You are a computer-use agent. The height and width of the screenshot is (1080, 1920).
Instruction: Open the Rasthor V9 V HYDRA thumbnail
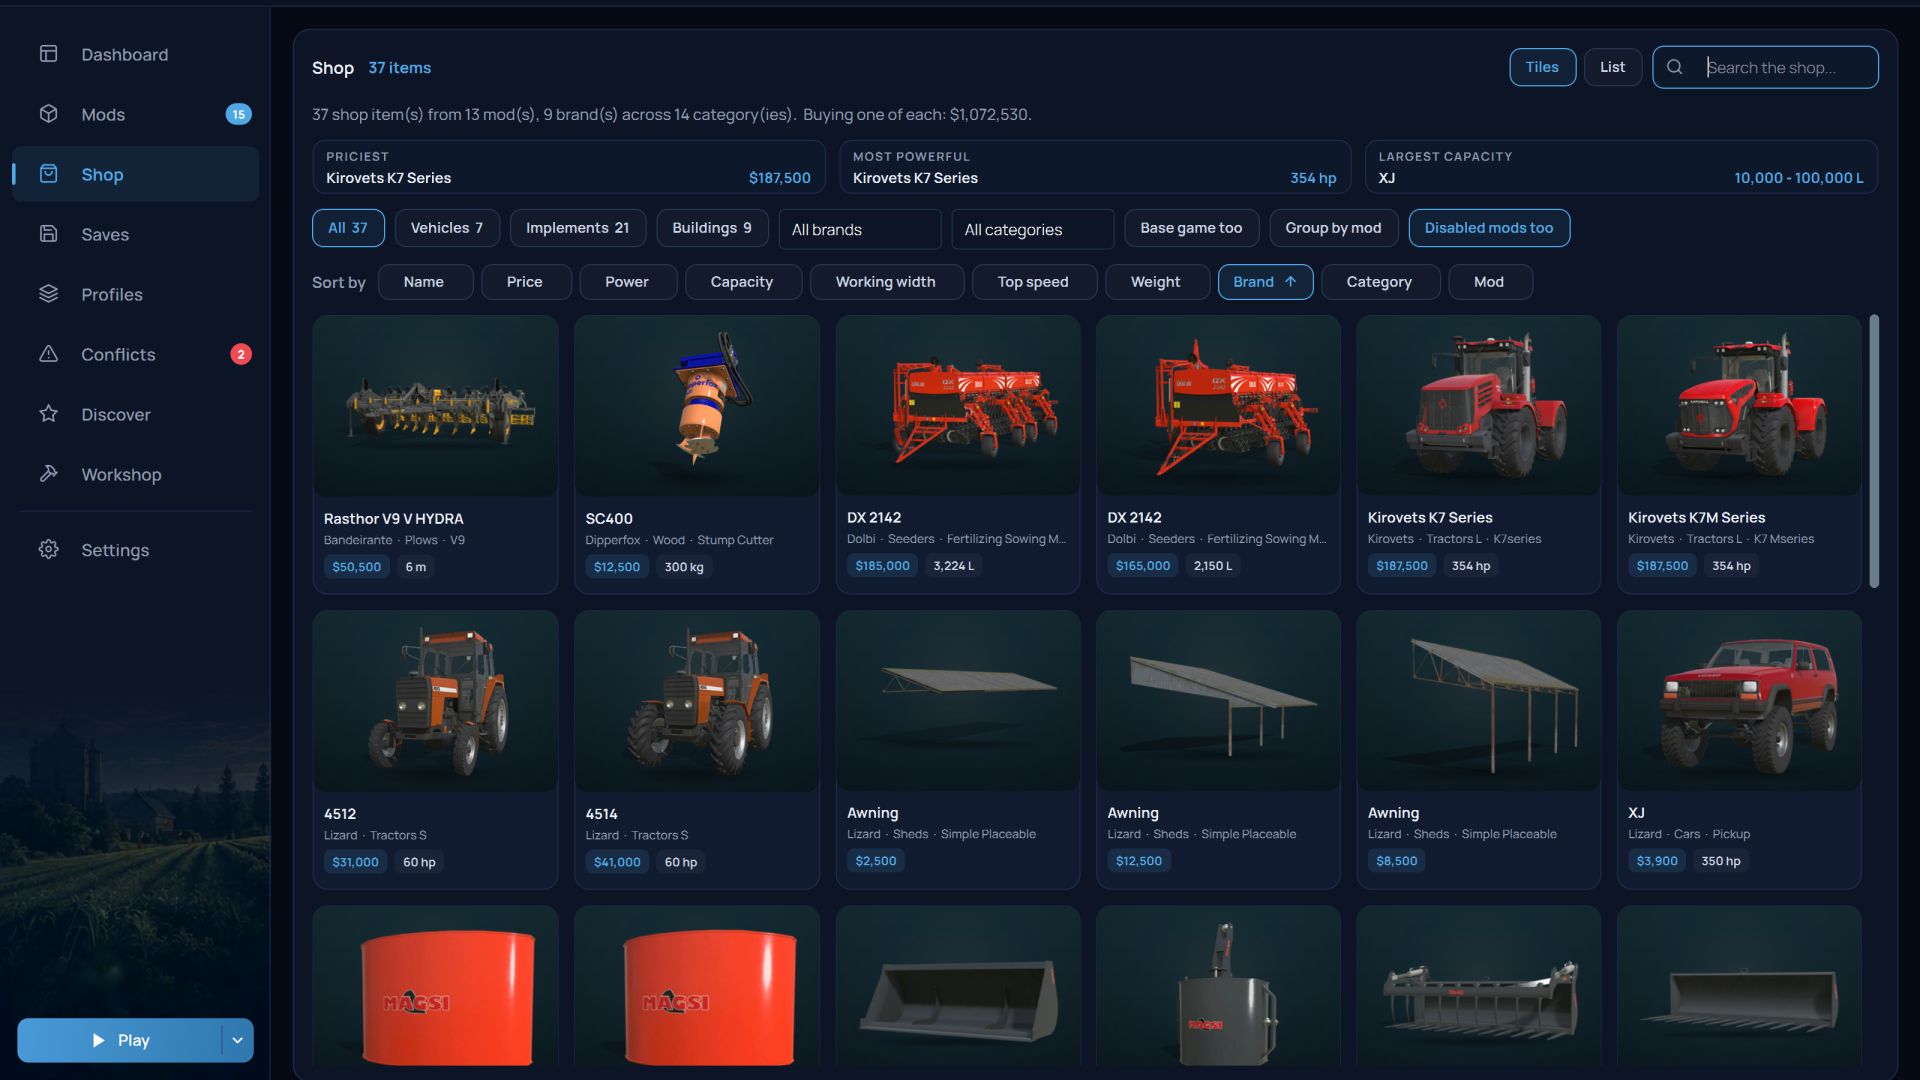click(435, 406)
